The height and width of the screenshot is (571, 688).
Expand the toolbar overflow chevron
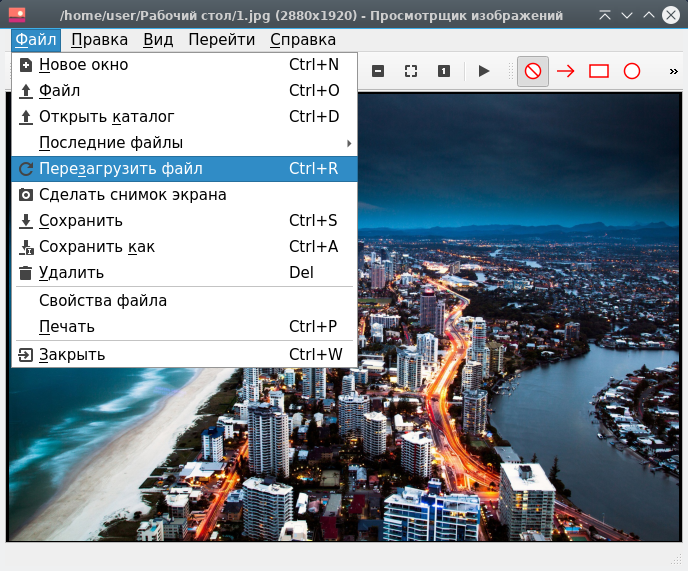[x=673, y=71]
